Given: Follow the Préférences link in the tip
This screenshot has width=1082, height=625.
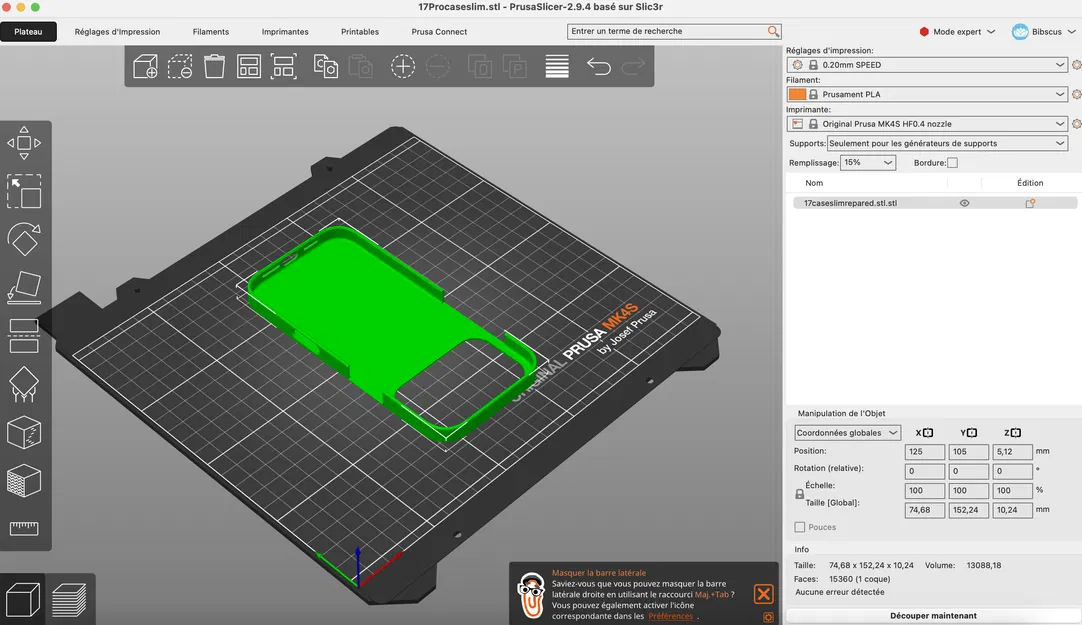Looking at the screenshot, I should (670, 616).
